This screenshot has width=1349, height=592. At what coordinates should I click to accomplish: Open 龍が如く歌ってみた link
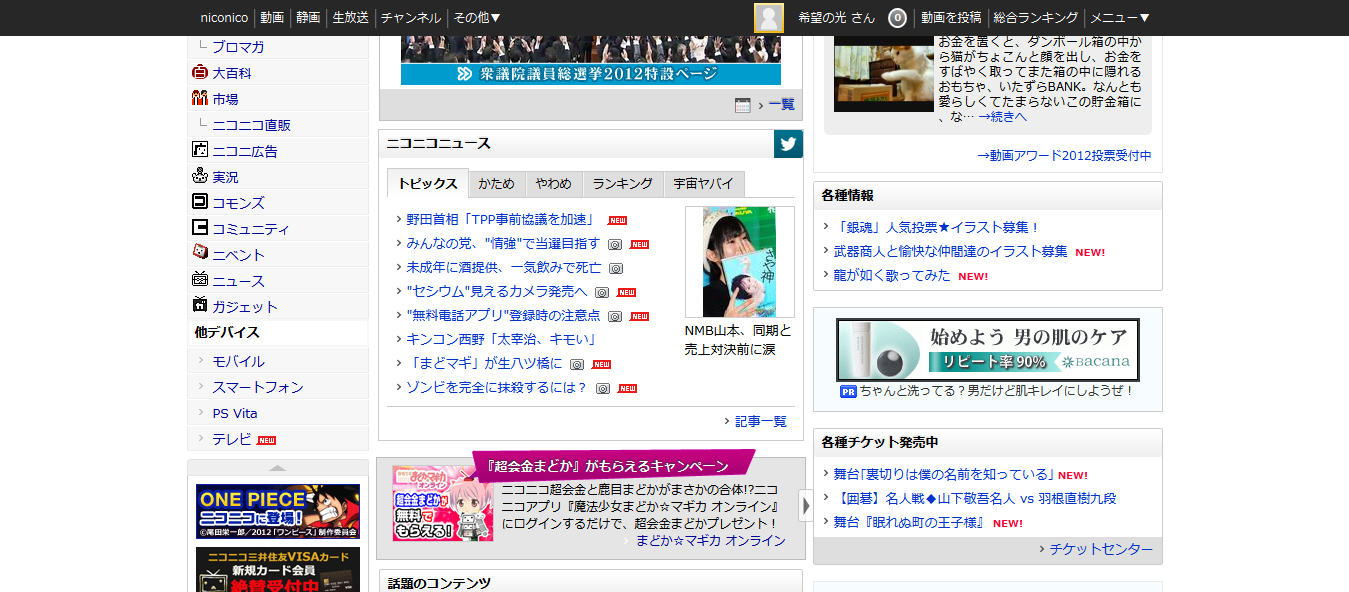[892, 275]
